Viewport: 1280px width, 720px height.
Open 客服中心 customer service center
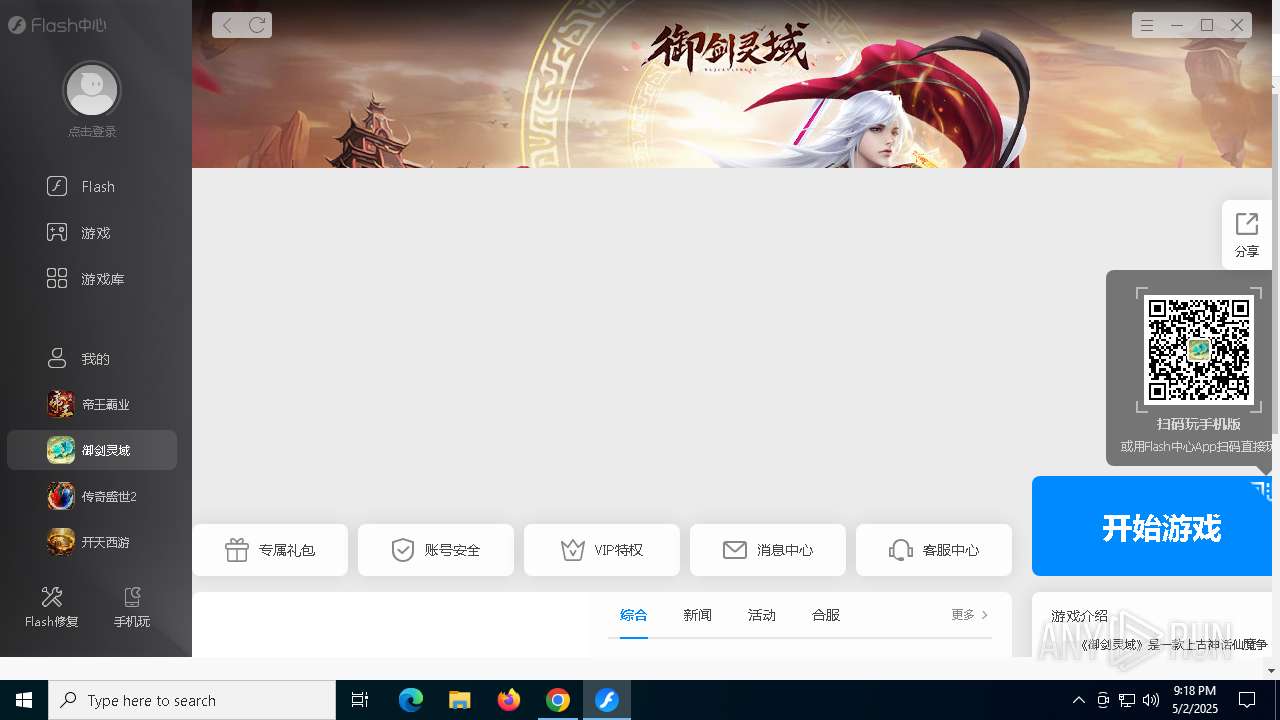(934, 550)
